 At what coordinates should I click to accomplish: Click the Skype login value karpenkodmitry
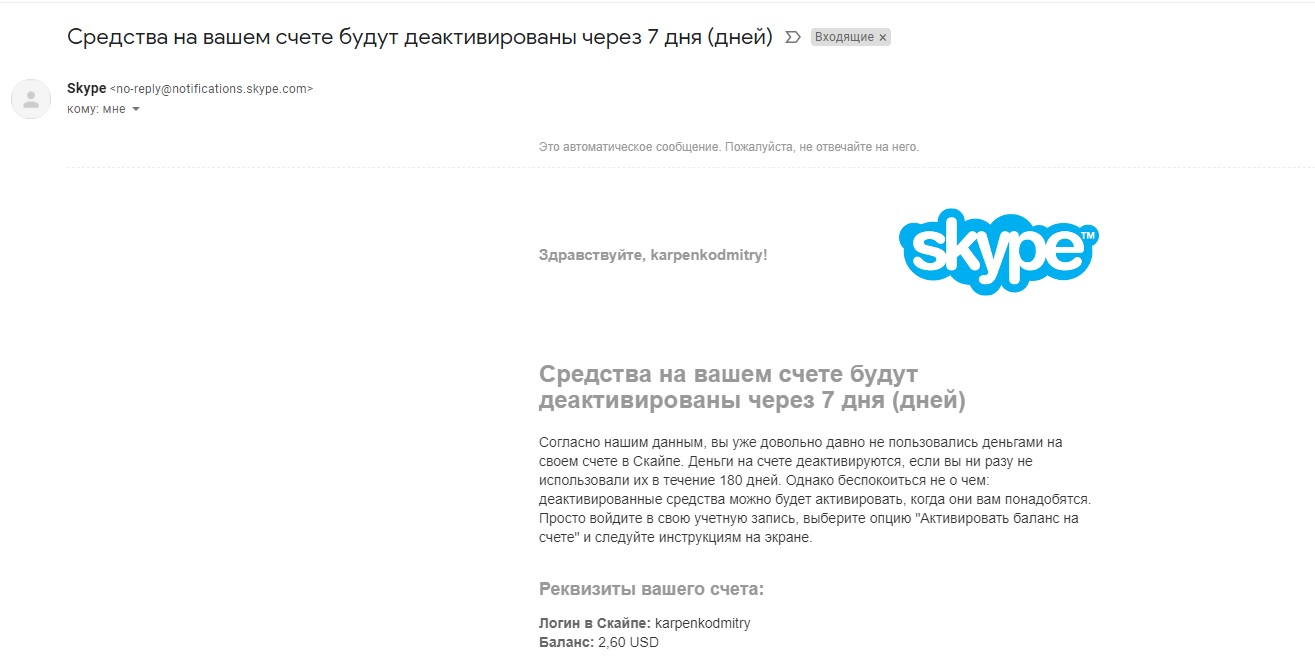[702, 623]
